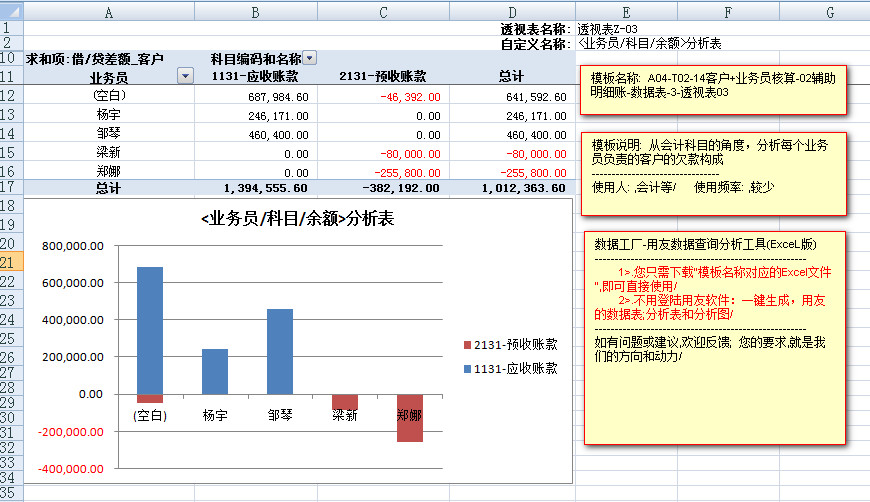The width and height of the screenshot is (870, 502).
Task: Select the blue (空白) bar in the chart
Action: [x=150, y=330]
